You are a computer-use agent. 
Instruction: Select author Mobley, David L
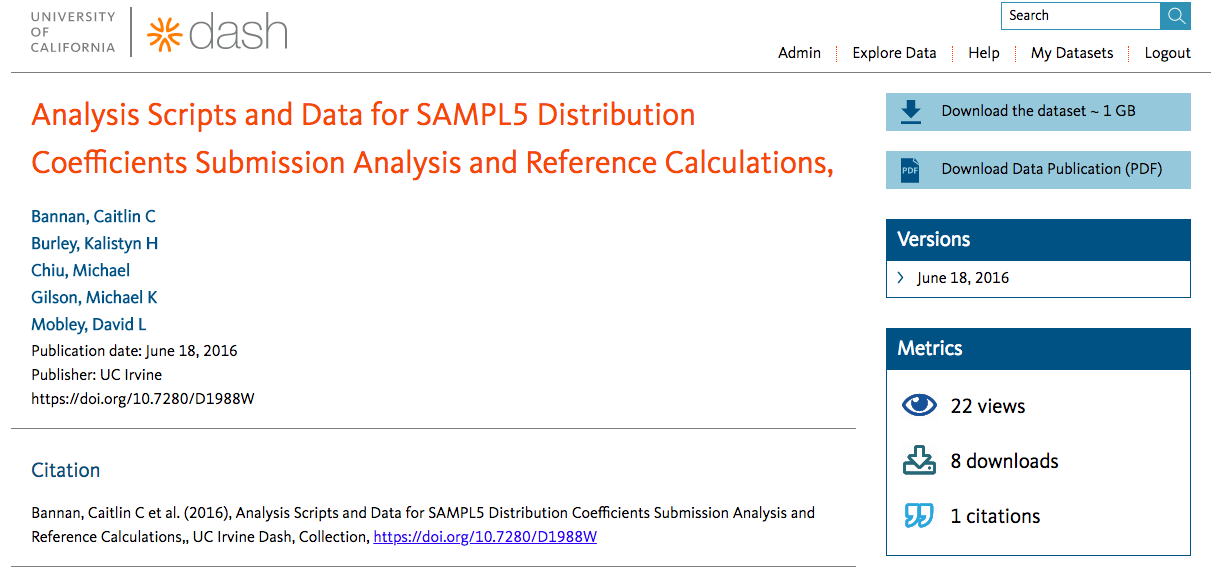89,324
